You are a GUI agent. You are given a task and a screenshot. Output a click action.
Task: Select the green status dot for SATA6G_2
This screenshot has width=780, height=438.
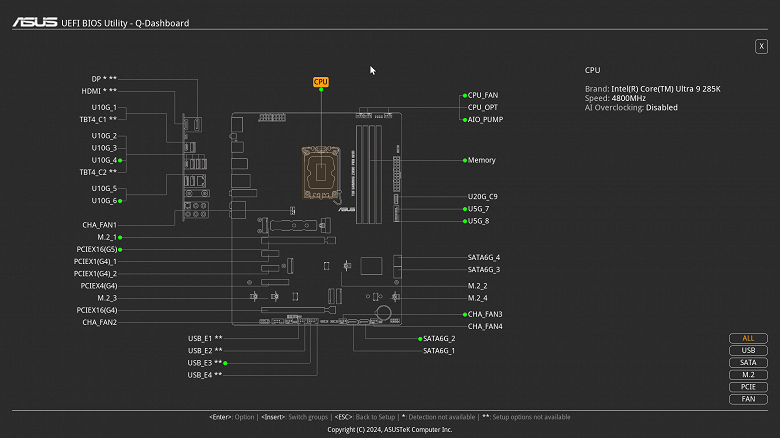(420, 338)
